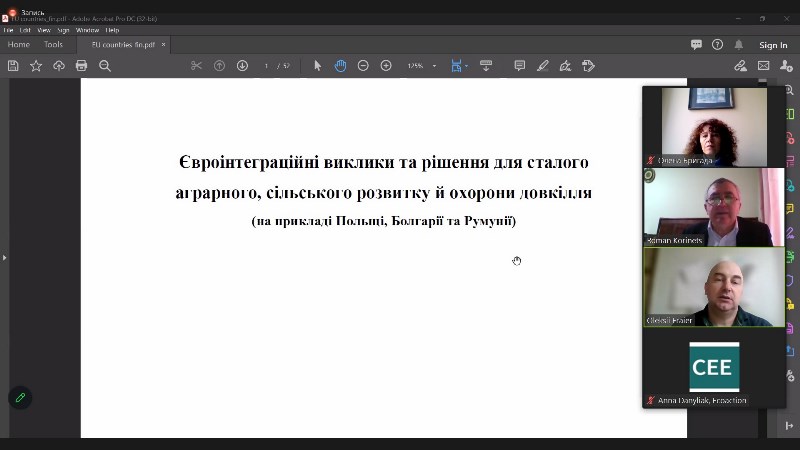Viewport: 800px width, 450px height.
Task: Go to next page arrow
Action: (x=242, y=66)
